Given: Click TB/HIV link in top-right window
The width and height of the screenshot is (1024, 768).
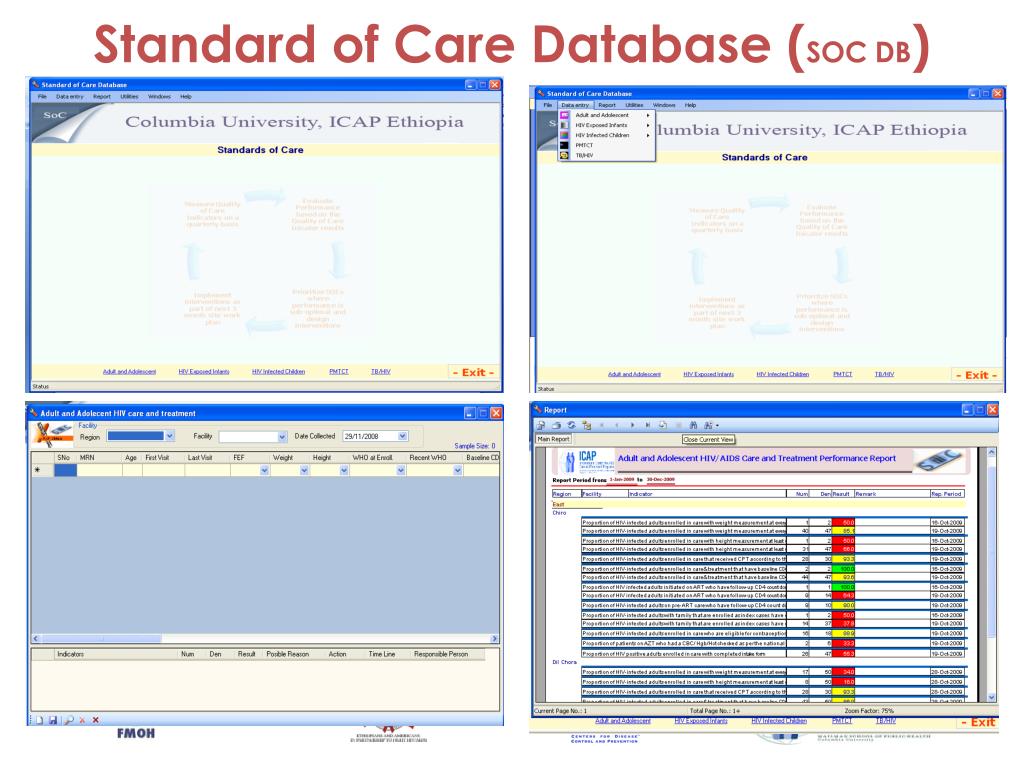Looking at the screenshot, I should click(884, 374).
